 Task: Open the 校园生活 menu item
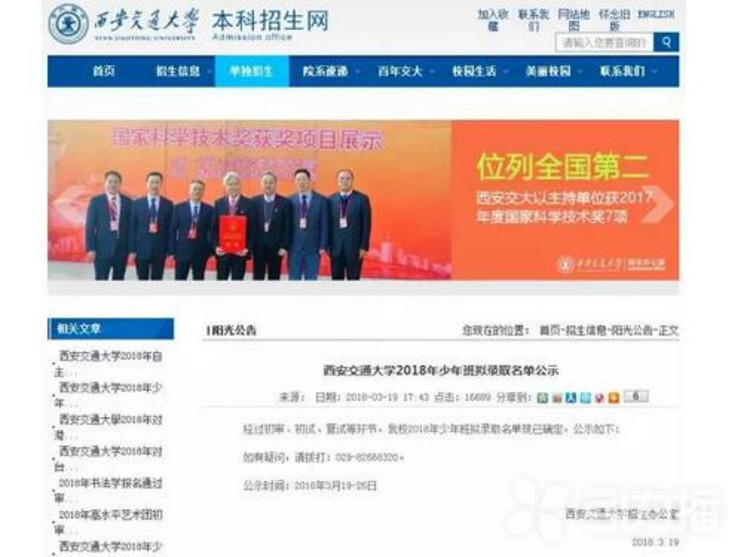(474, 71)
